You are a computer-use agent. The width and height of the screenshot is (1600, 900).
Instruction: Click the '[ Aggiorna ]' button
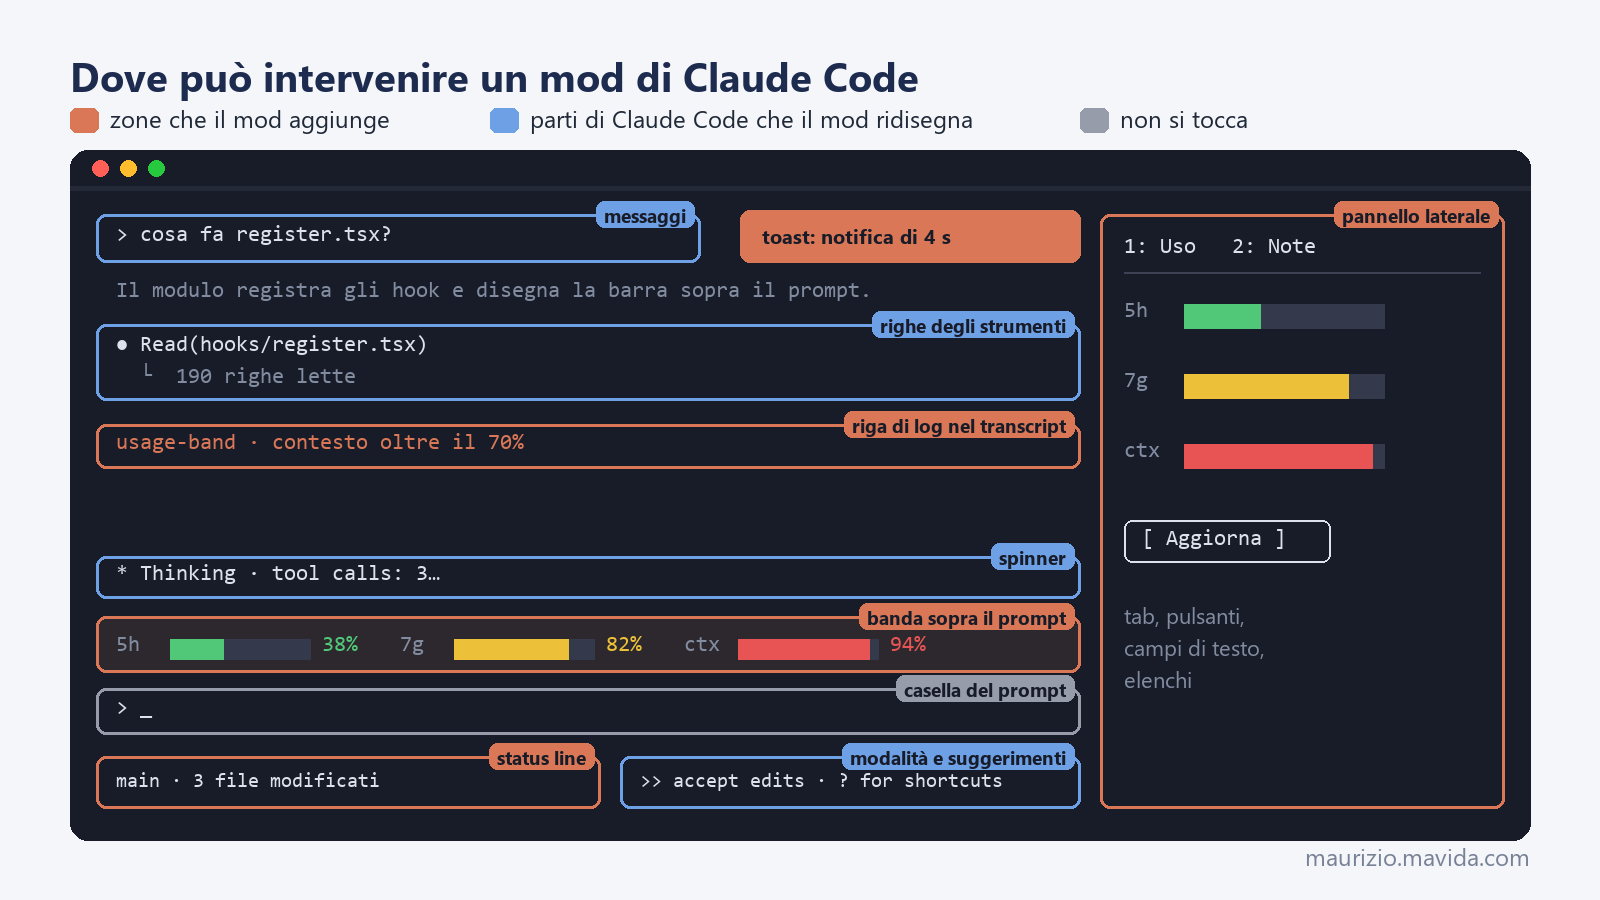pyautogui.click(x=1227, y=541)
